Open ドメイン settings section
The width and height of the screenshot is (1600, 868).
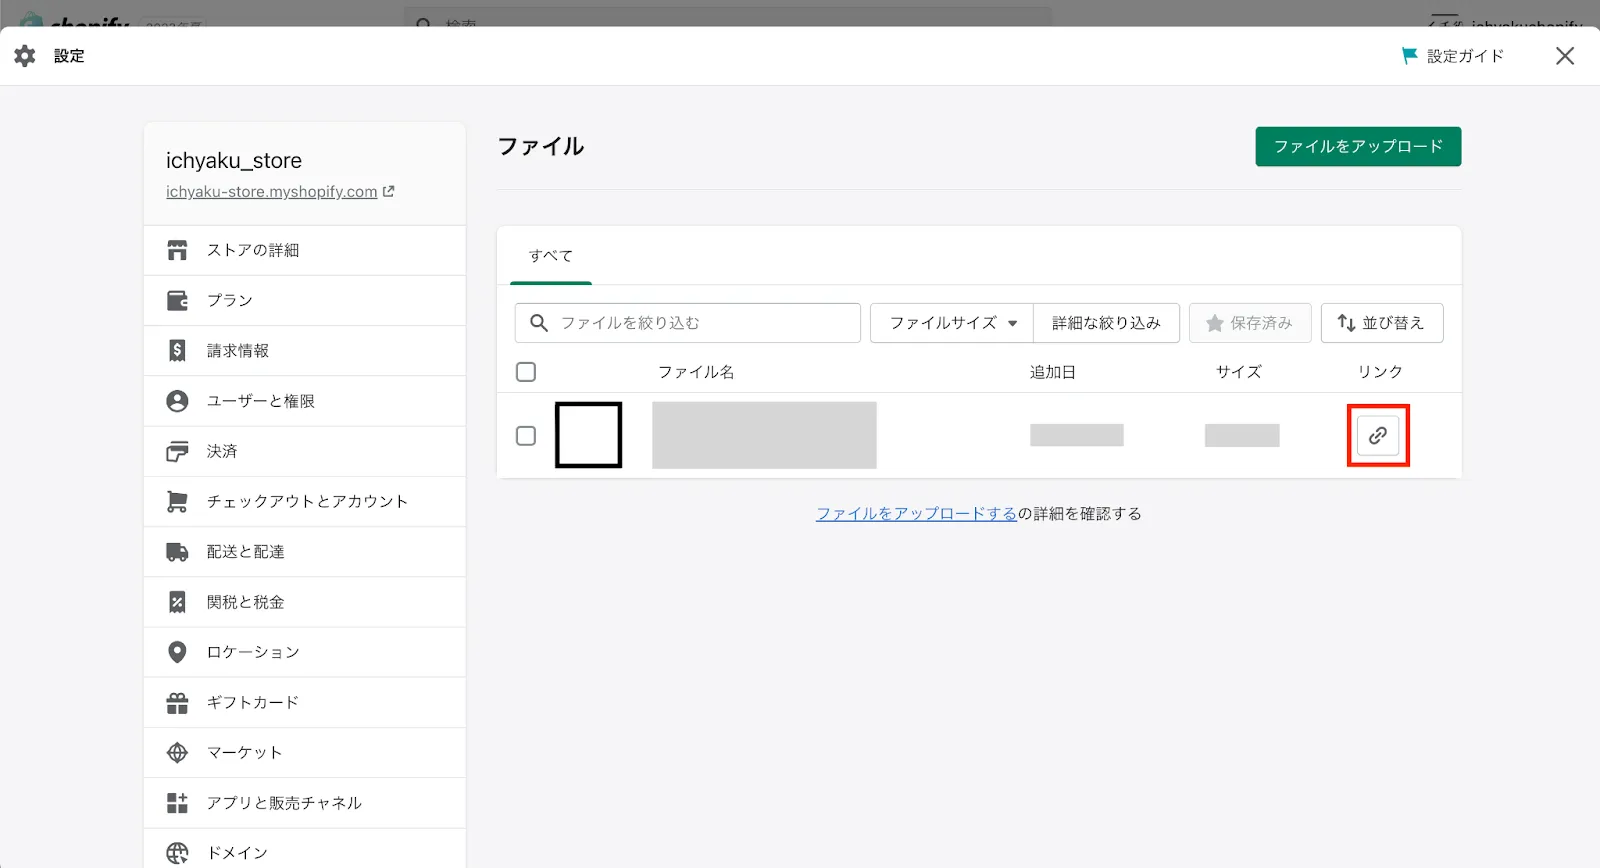(305, 850)
